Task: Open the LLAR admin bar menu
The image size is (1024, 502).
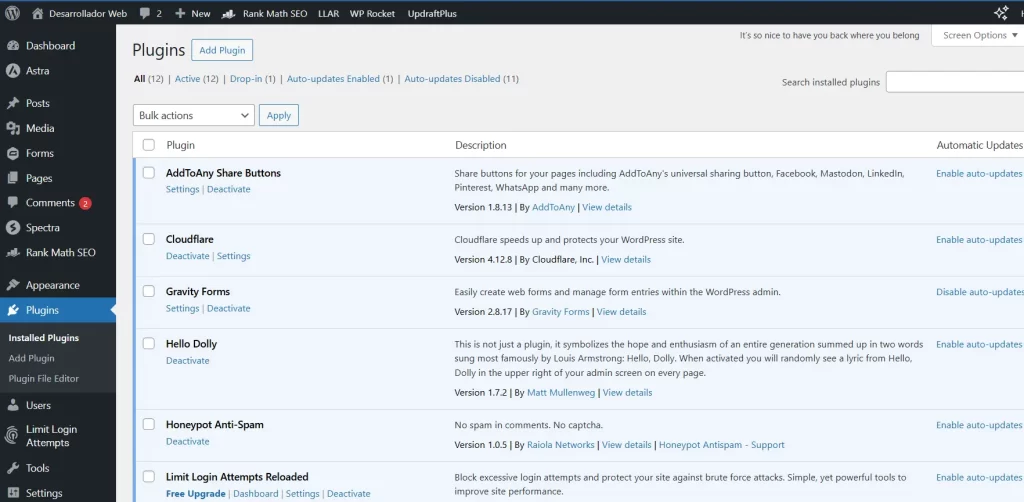Action: (x=328, y=13)
